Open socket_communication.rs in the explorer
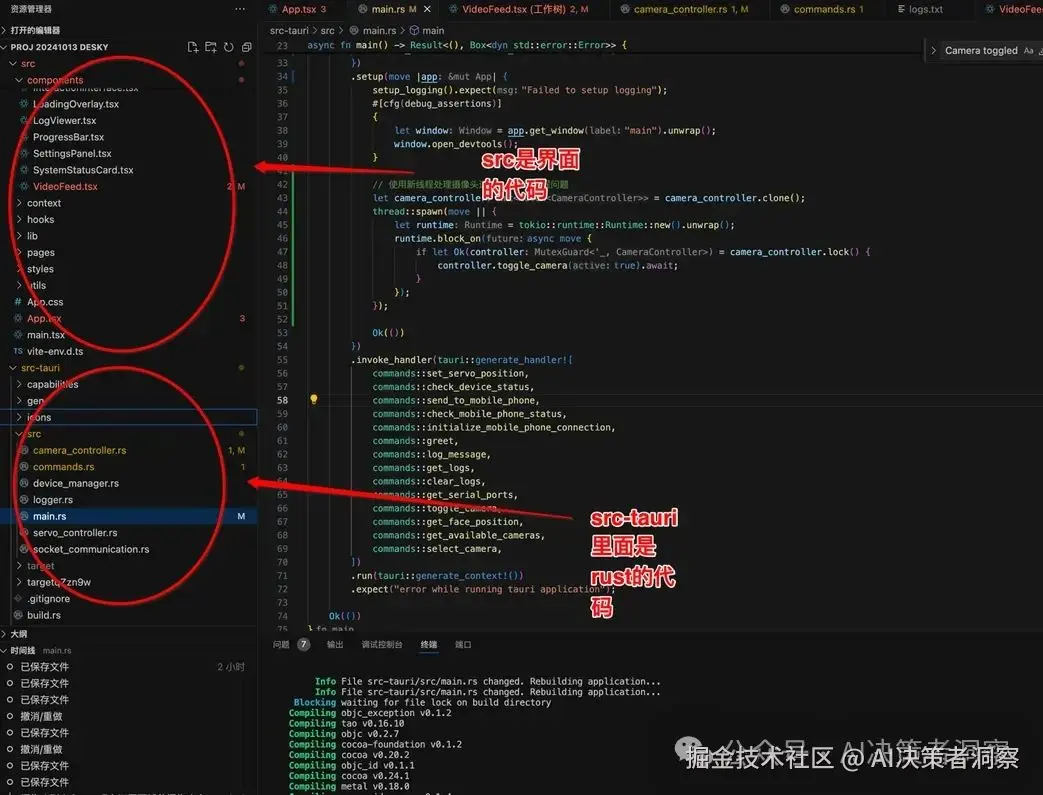Image resolution: width=1043 pixels, height=795 pixels. point(91,549)
